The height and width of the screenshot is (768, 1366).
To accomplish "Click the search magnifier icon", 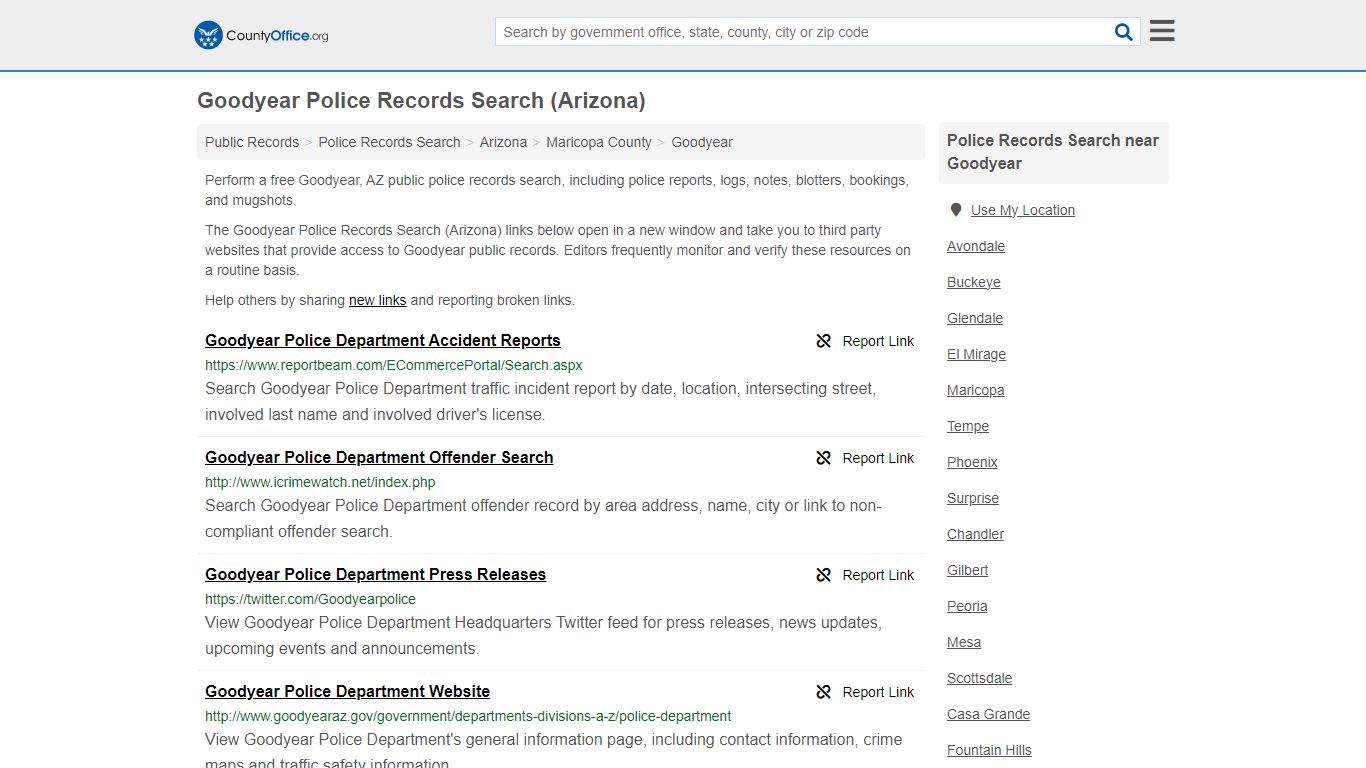I will 1124,32.
